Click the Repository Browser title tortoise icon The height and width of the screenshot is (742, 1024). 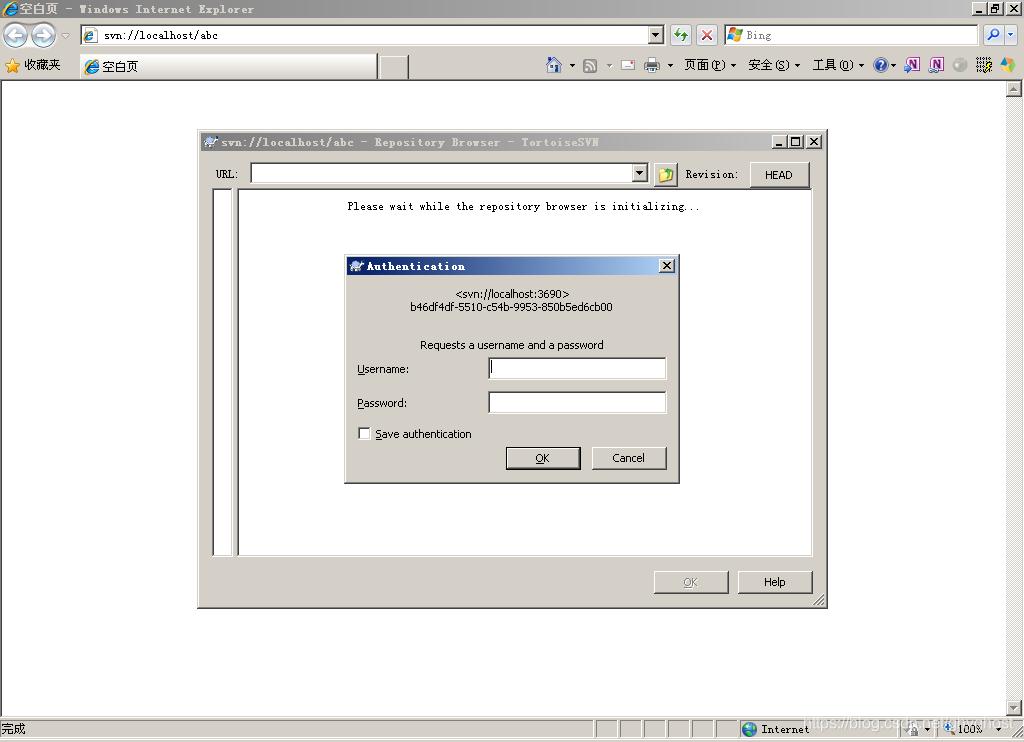(211, 142)
